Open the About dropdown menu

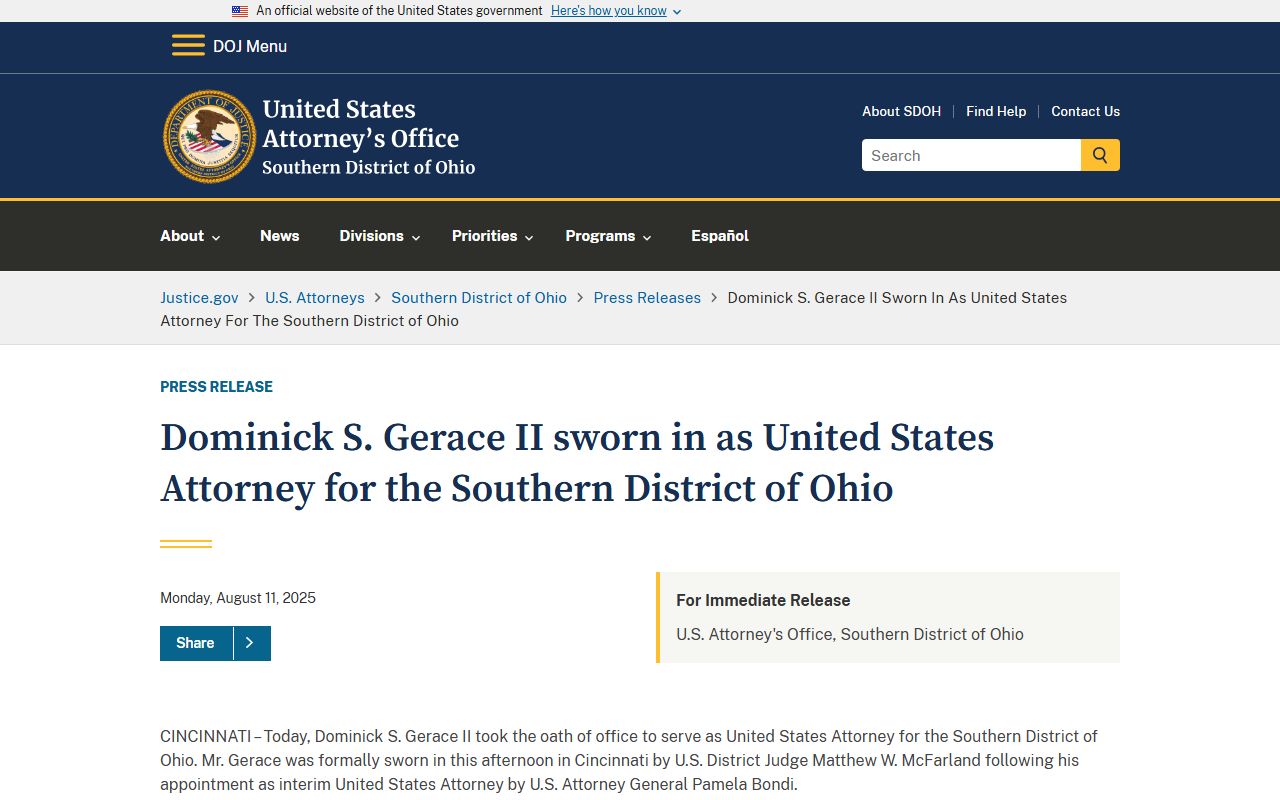click(190, 236)
